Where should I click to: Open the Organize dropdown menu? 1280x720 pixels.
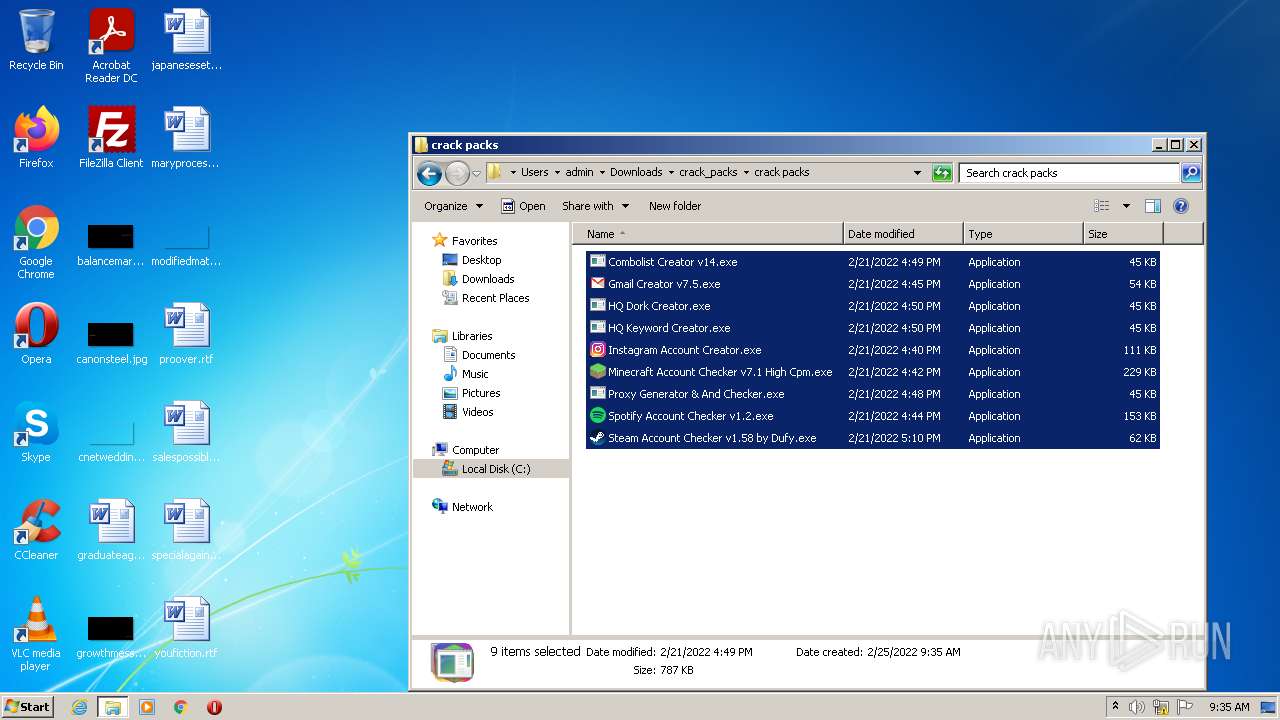(453, 206)
